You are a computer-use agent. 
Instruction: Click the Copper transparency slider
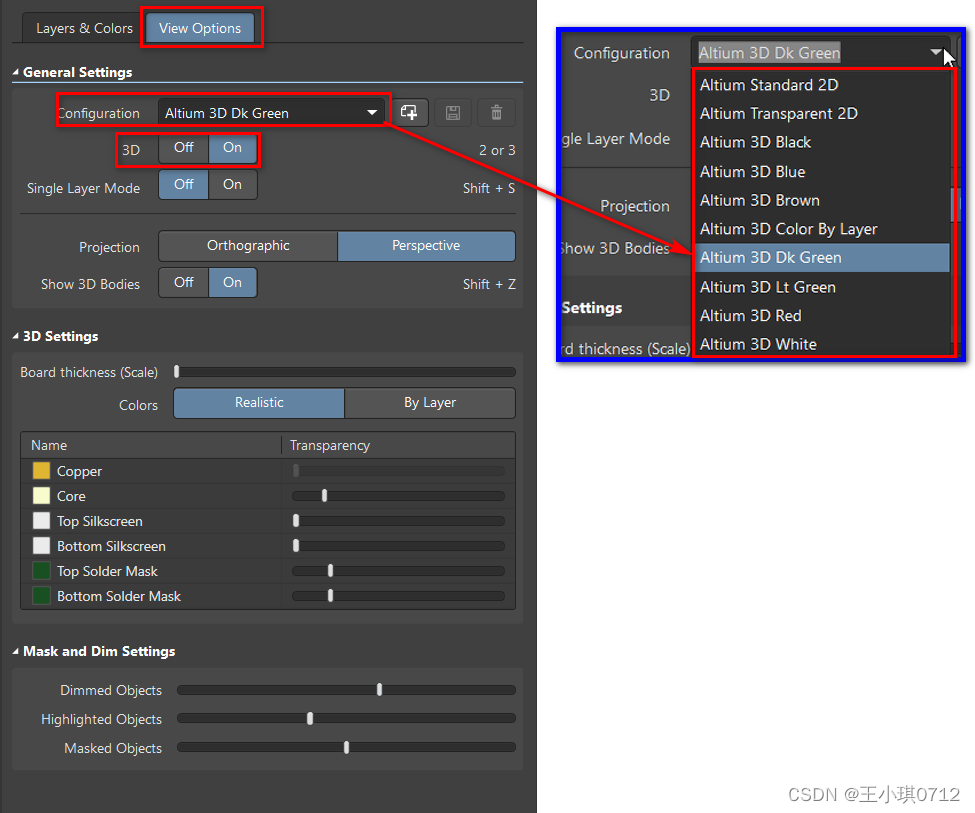coord(398,471)
